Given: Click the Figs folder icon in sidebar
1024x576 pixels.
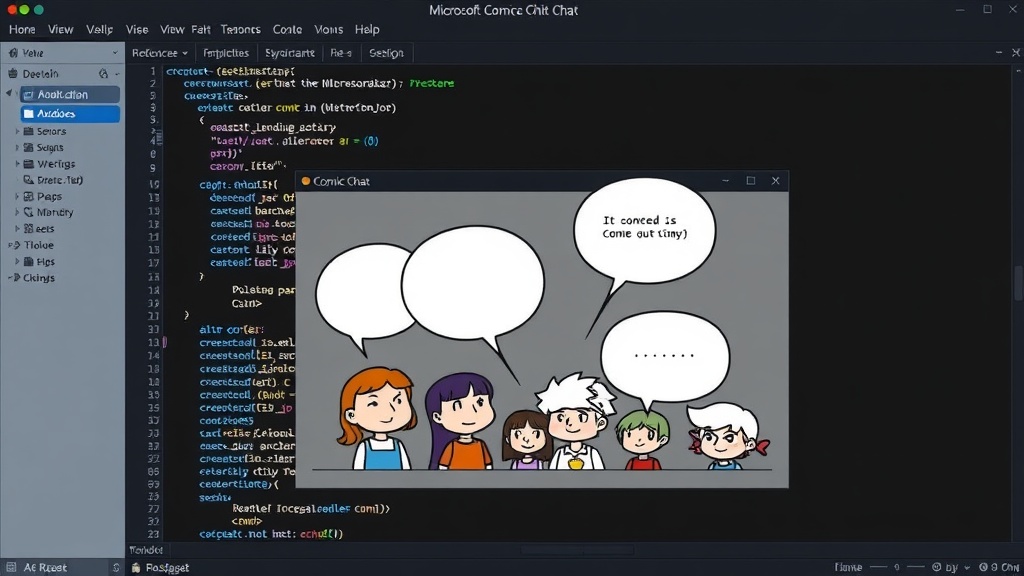Looking at the screenshot, I should (28, 262).
